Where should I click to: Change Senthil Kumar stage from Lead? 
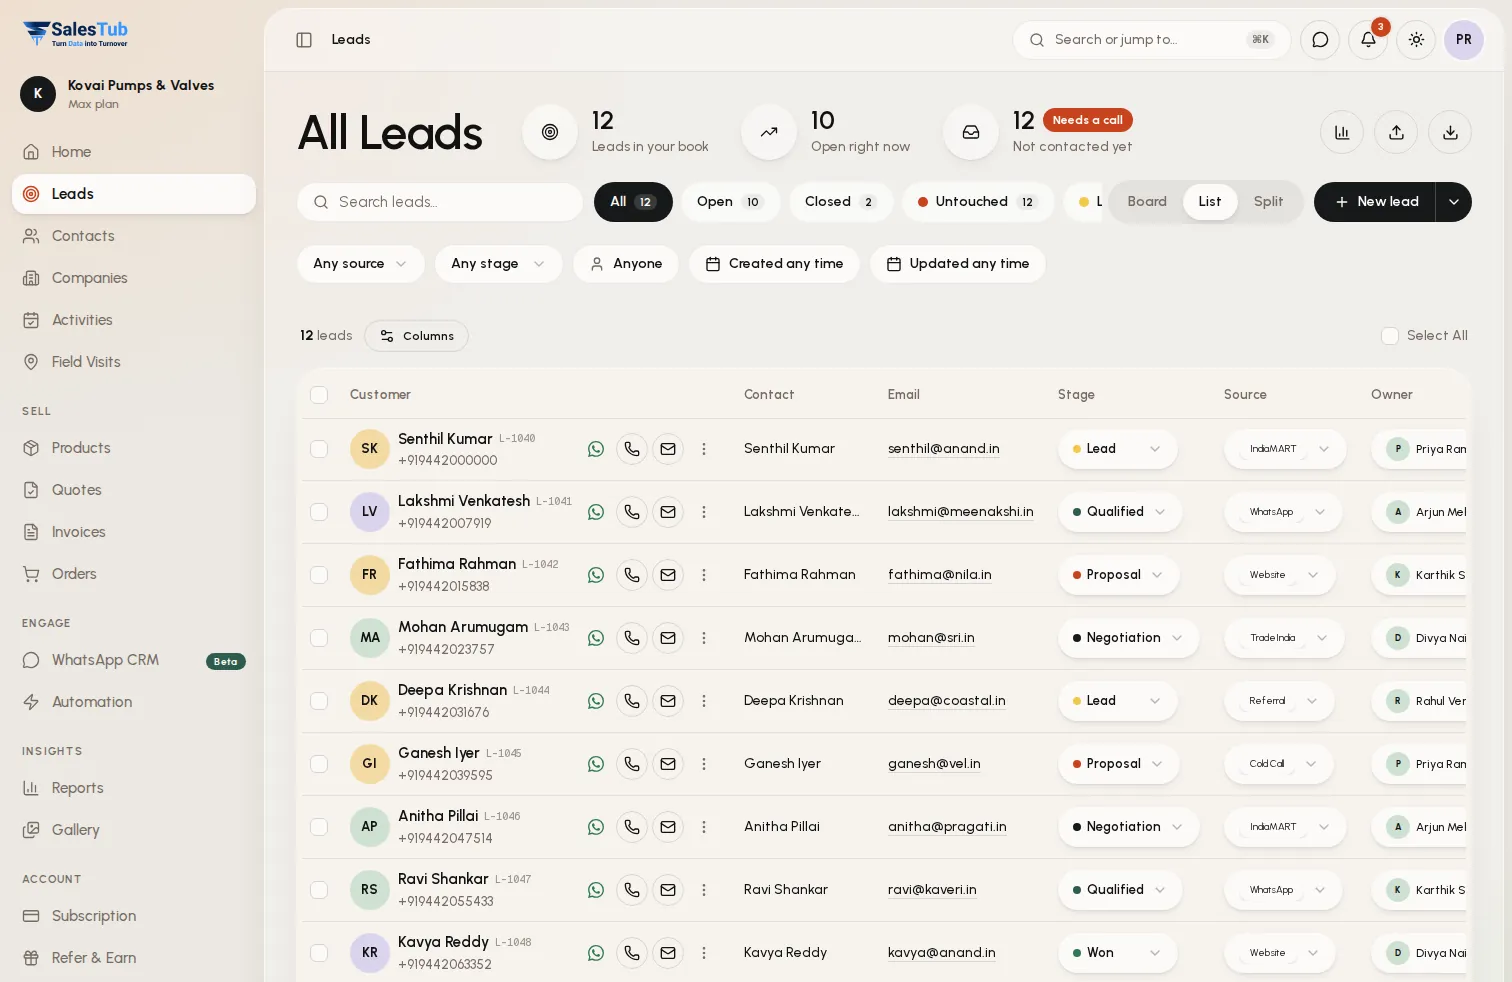(x=1117, y=449)
